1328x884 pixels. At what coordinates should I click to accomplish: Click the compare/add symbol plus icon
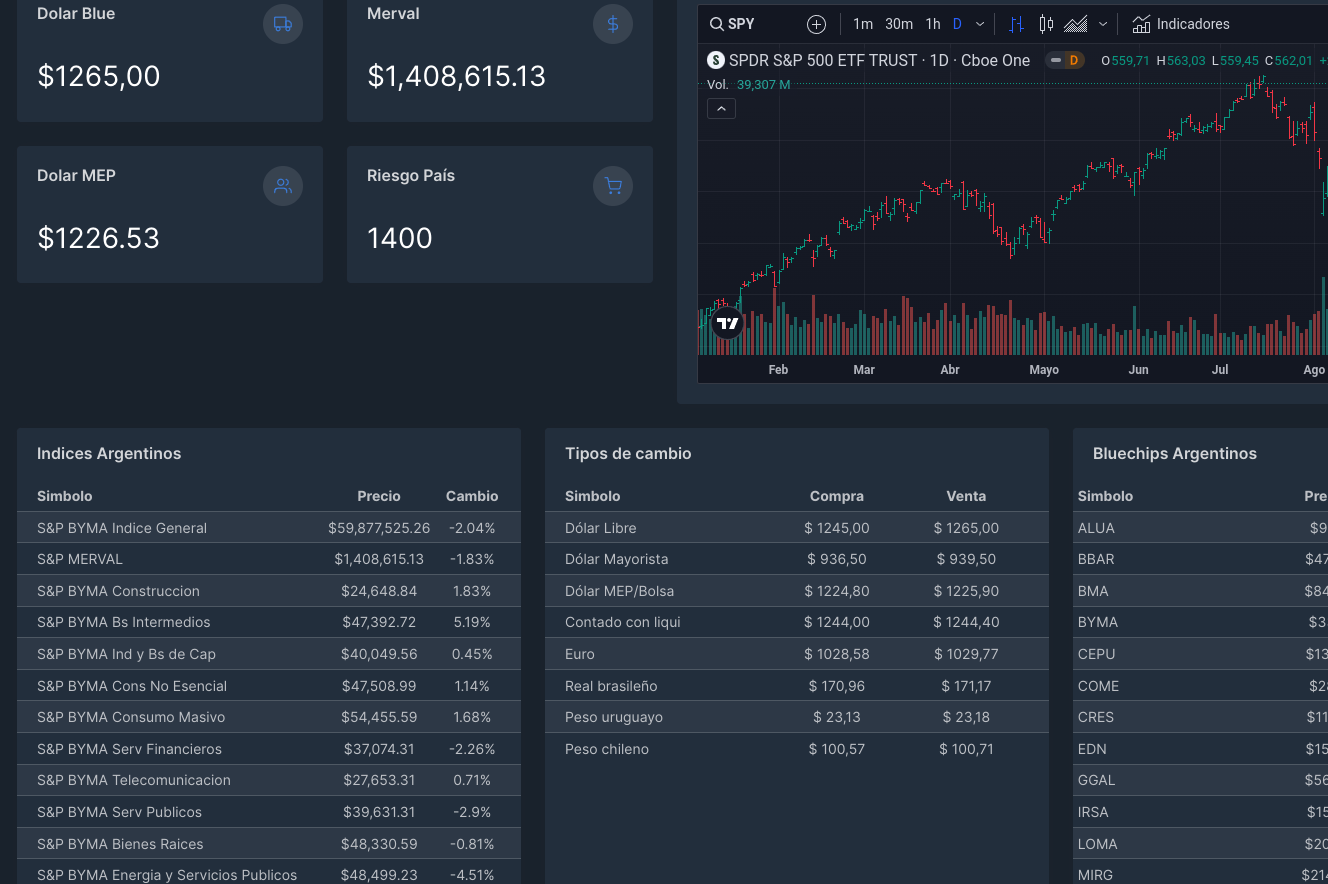(816, 24)
